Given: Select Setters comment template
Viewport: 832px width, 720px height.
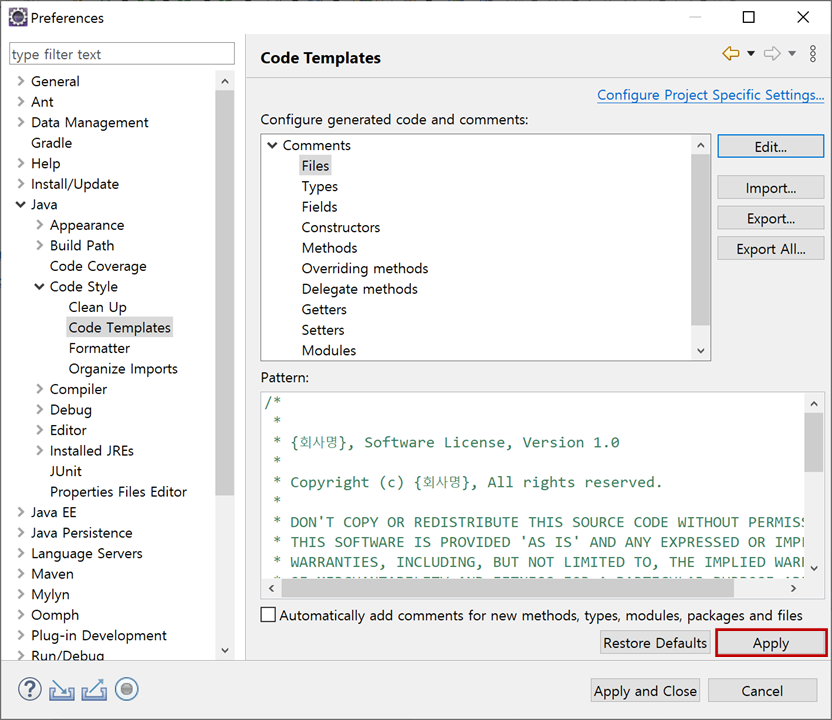Looking at the screenshot, I should pos(323,330).
